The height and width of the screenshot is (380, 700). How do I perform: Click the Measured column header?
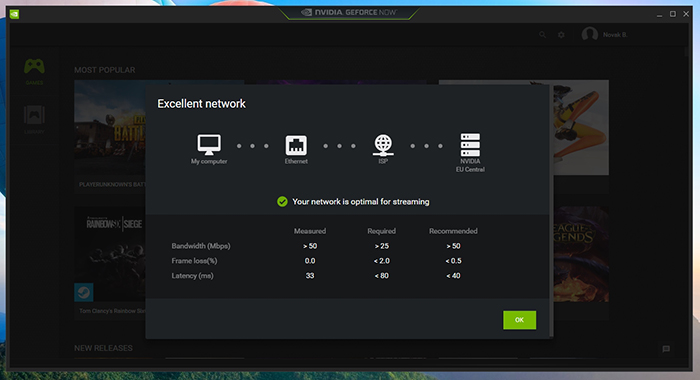(310, 231)
